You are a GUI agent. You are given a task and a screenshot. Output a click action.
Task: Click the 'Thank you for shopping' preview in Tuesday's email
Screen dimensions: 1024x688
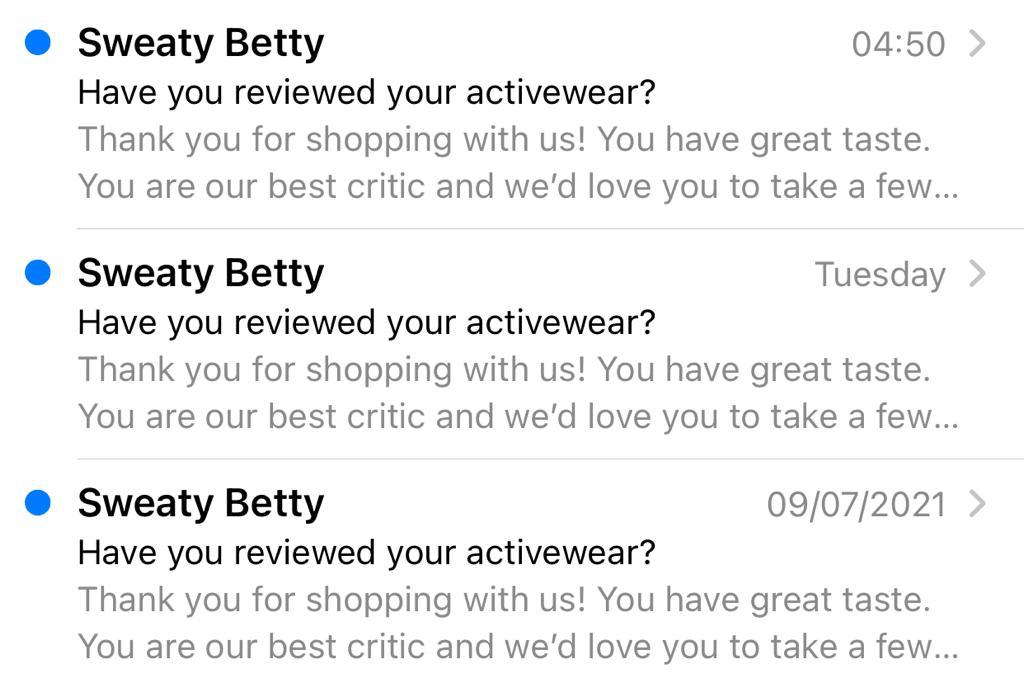504,370
